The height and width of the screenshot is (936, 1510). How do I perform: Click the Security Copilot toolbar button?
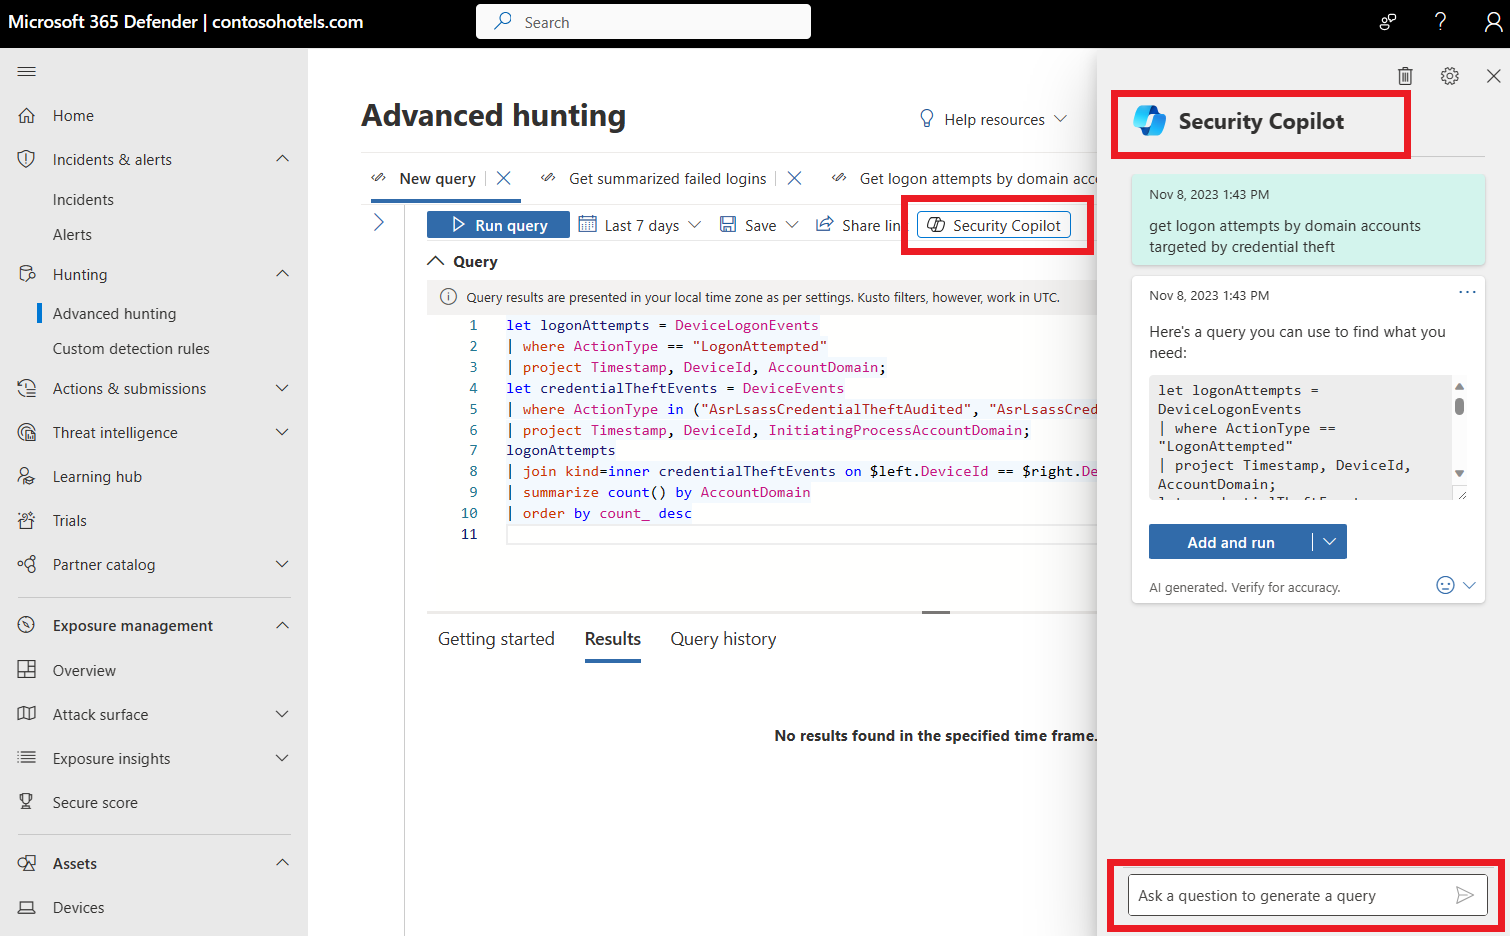tap(994, 225)
